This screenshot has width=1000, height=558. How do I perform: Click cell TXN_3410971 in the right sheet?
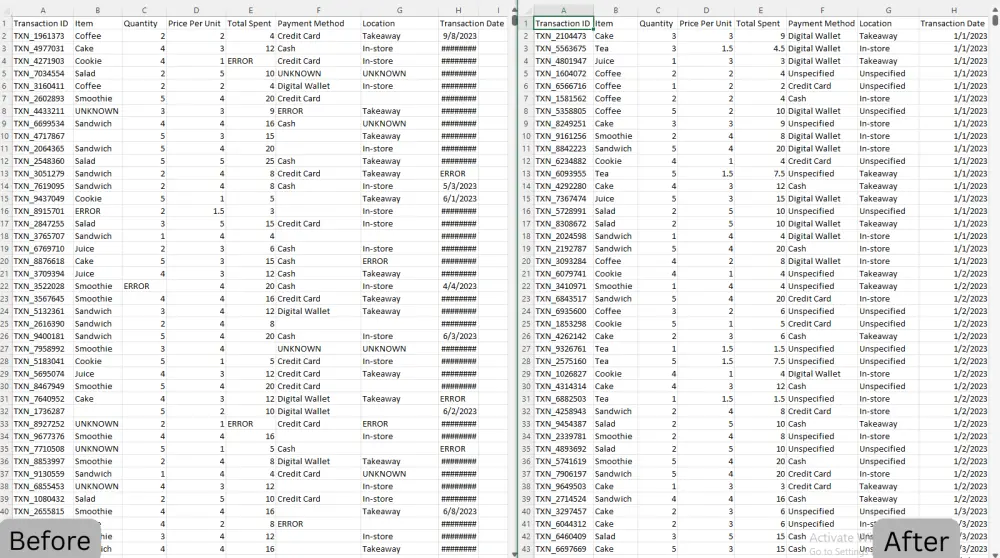click(x=562, y=286)
